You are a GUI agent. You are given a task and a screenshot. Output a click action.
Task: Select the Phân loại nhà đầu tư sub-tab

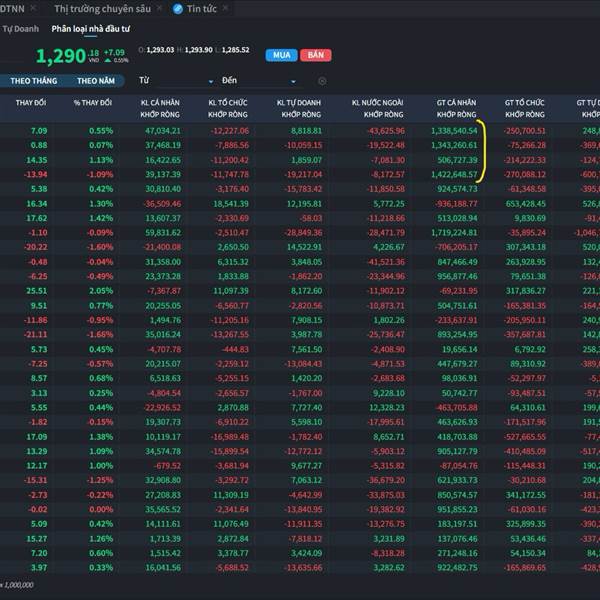click(x=91, y=29)
